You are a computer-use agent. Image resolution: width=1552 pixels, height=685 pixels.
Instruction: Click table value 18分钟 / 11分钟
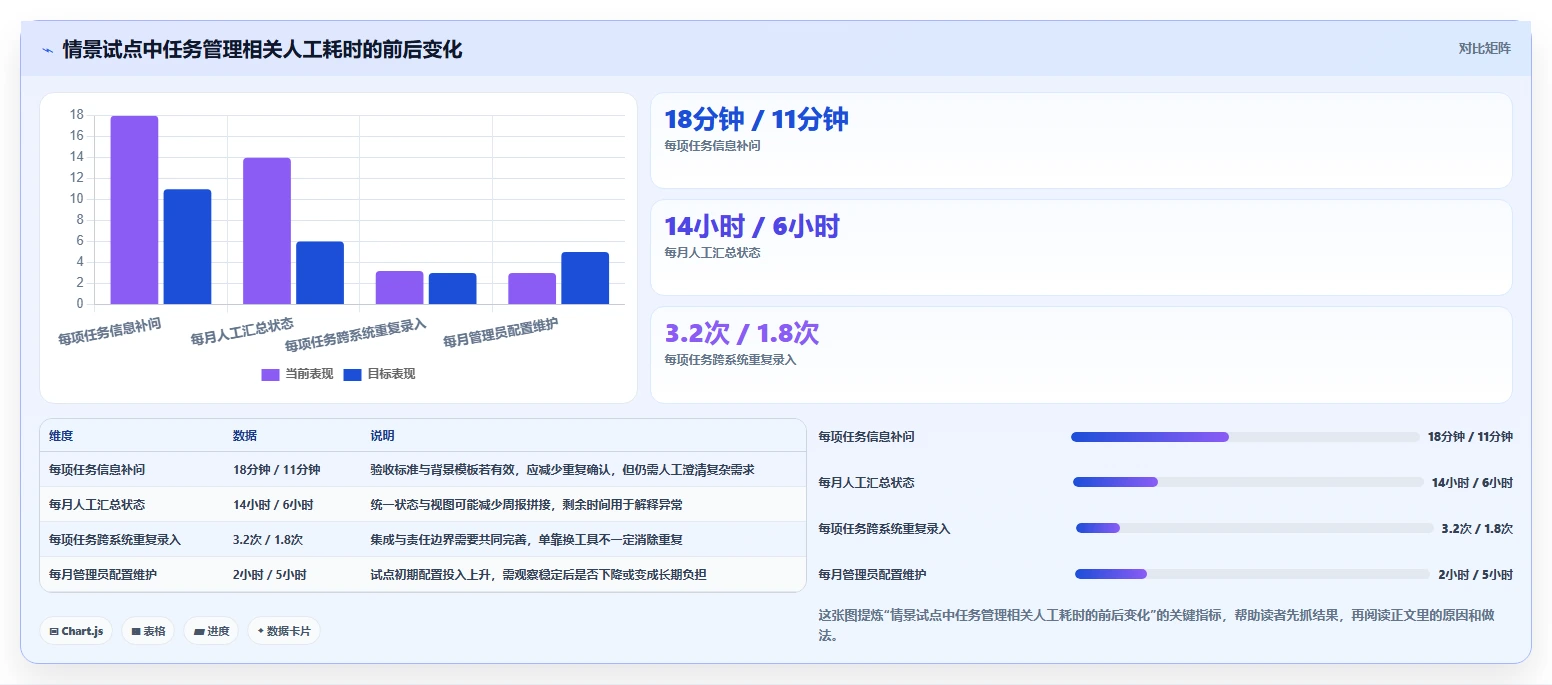pyautogui.click(x=277, y=470)
